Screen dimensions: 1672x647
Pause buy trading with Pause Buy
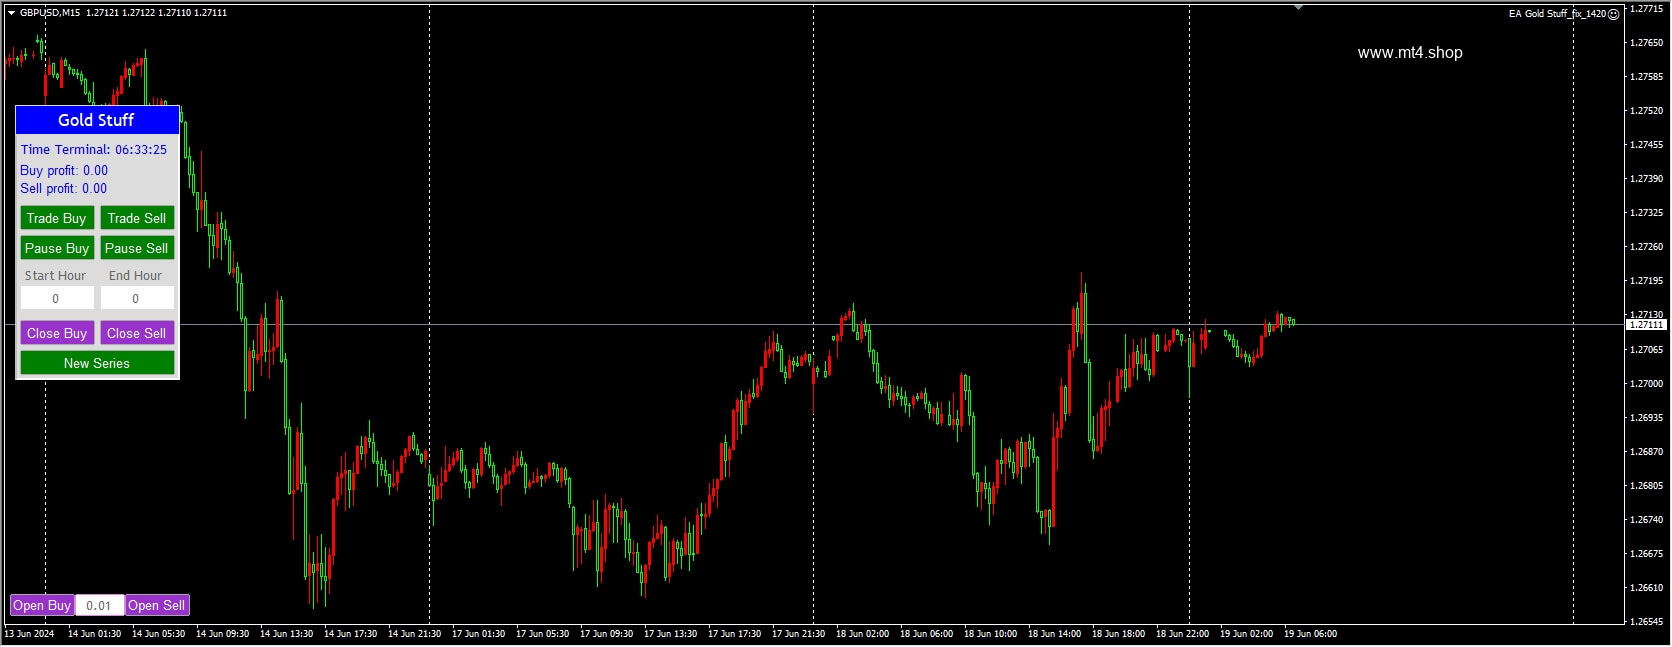(x=57, y=248)
